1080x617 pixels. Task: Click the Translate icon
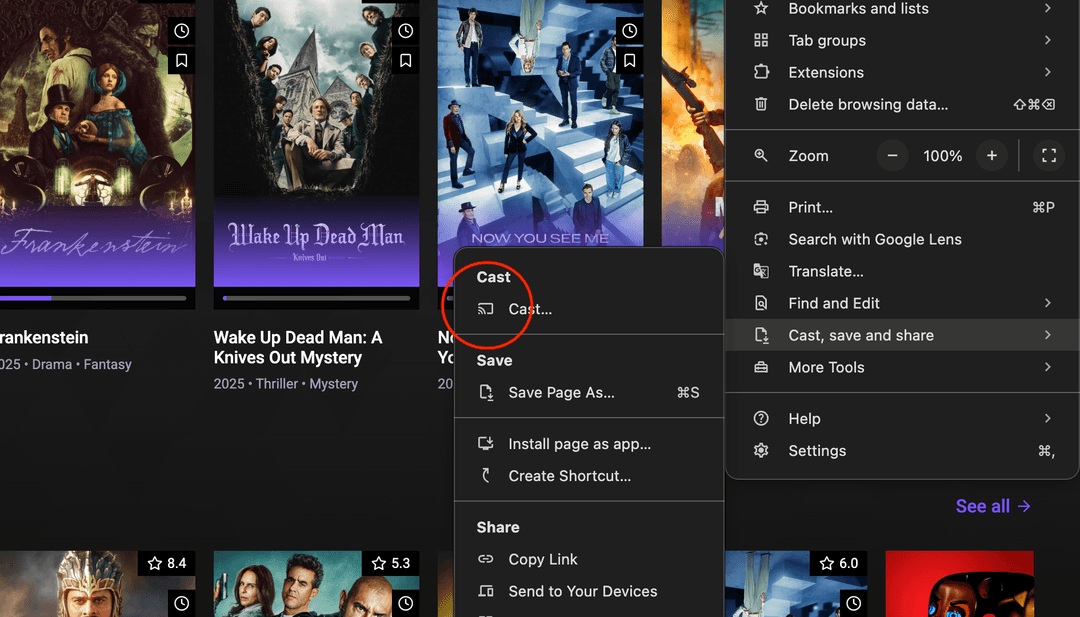tap(761, 271)
